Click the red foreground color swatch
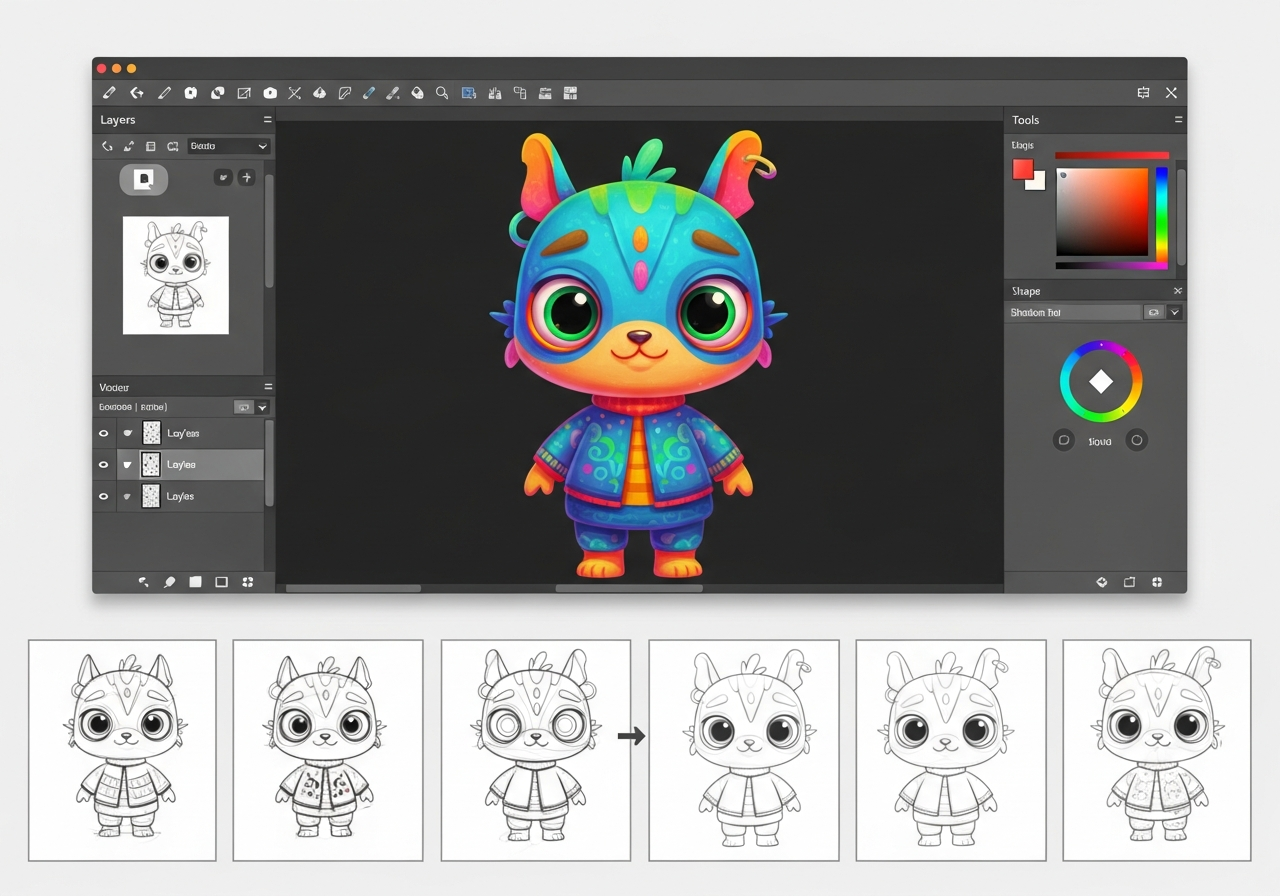This screenshot has height=896, width=1280. tap(1022, 170)
